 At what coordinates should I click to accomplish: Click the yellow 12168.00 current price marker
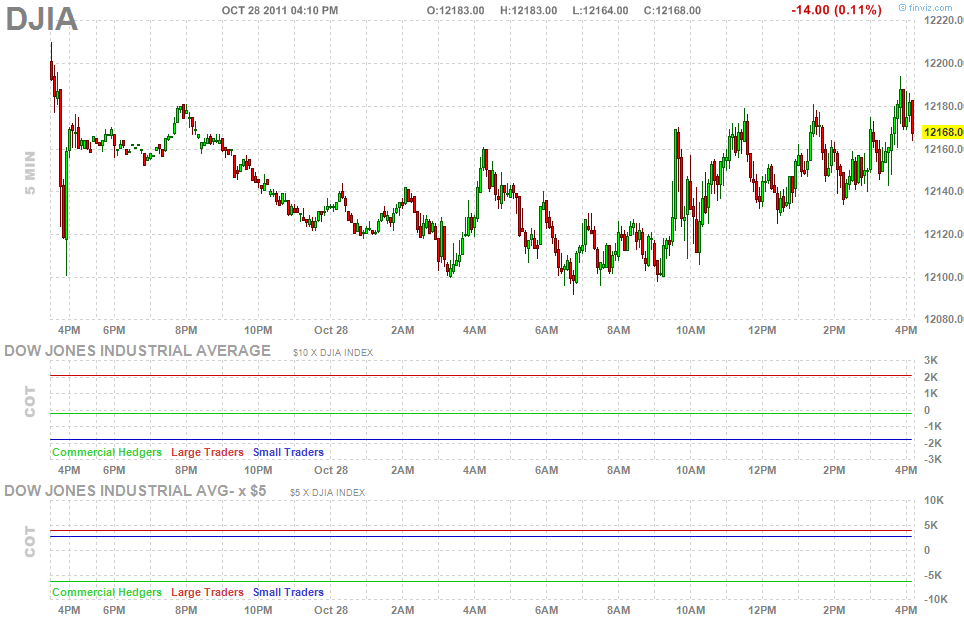coord(943,132)
